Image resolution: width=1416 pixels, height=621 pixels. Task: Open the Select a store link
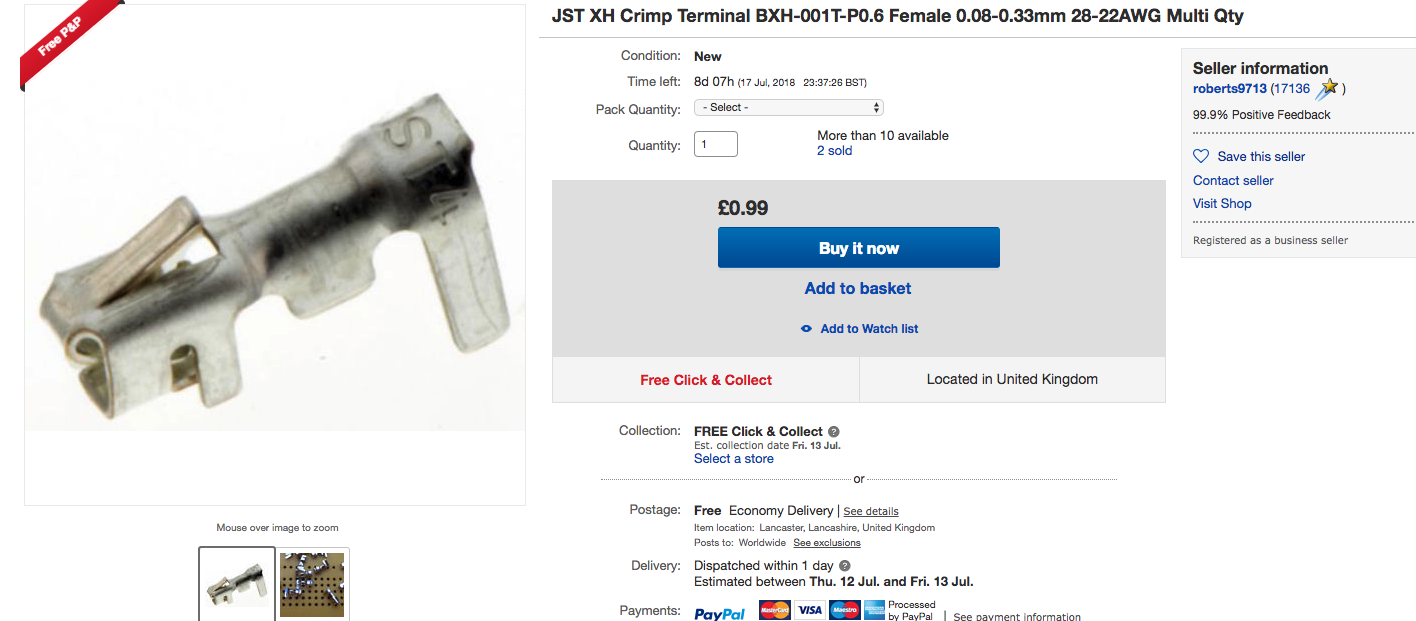(x=734, y=458)
